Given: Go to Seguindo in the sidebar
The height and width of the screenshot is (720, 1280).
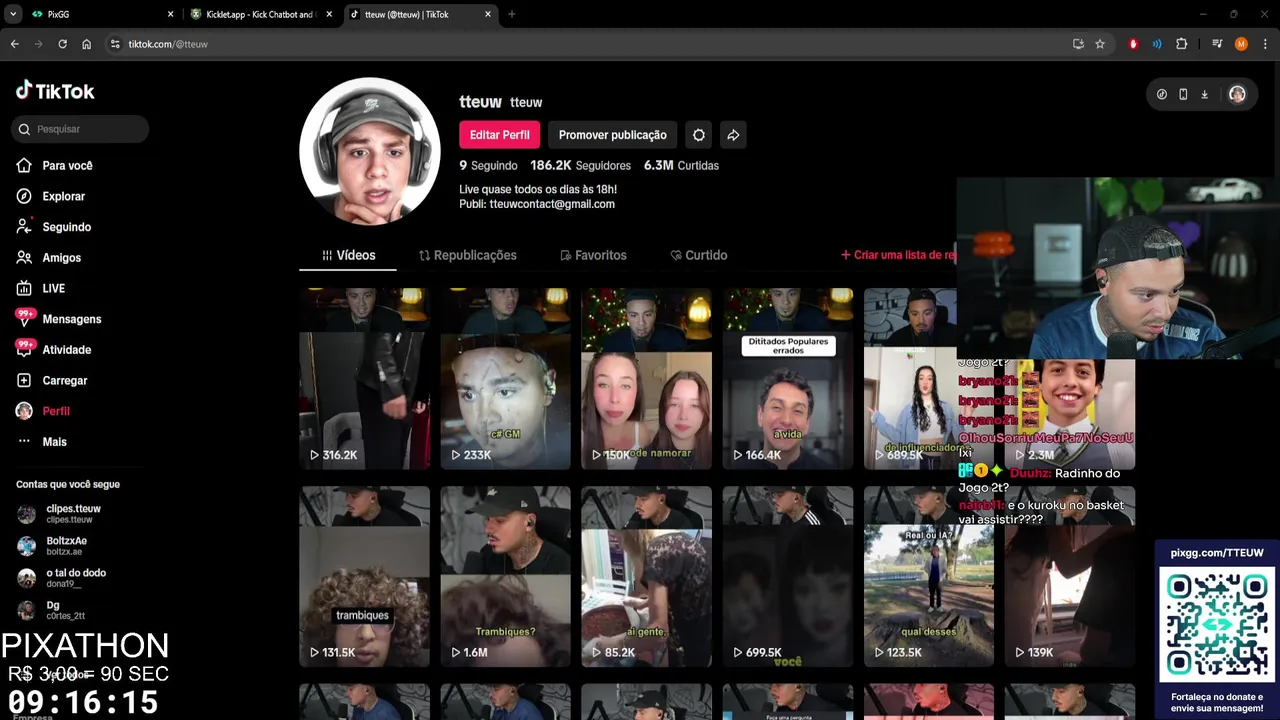Looking at the screenshot, I should tap(54, 227).
